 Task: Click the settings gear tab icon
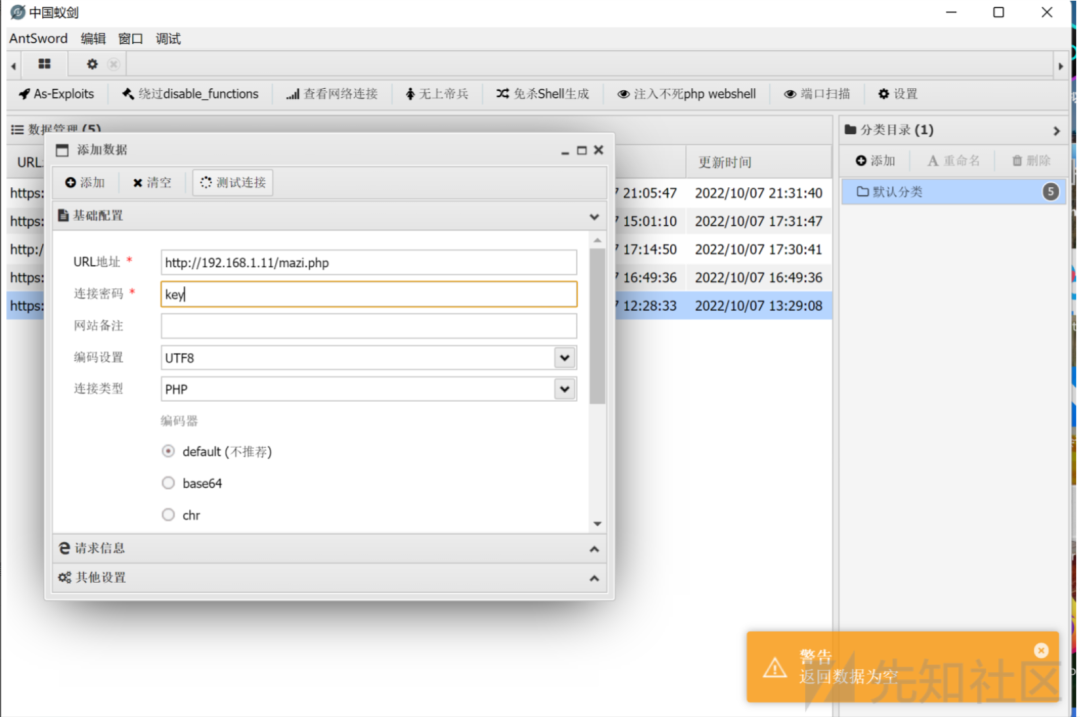click(92, 64)
